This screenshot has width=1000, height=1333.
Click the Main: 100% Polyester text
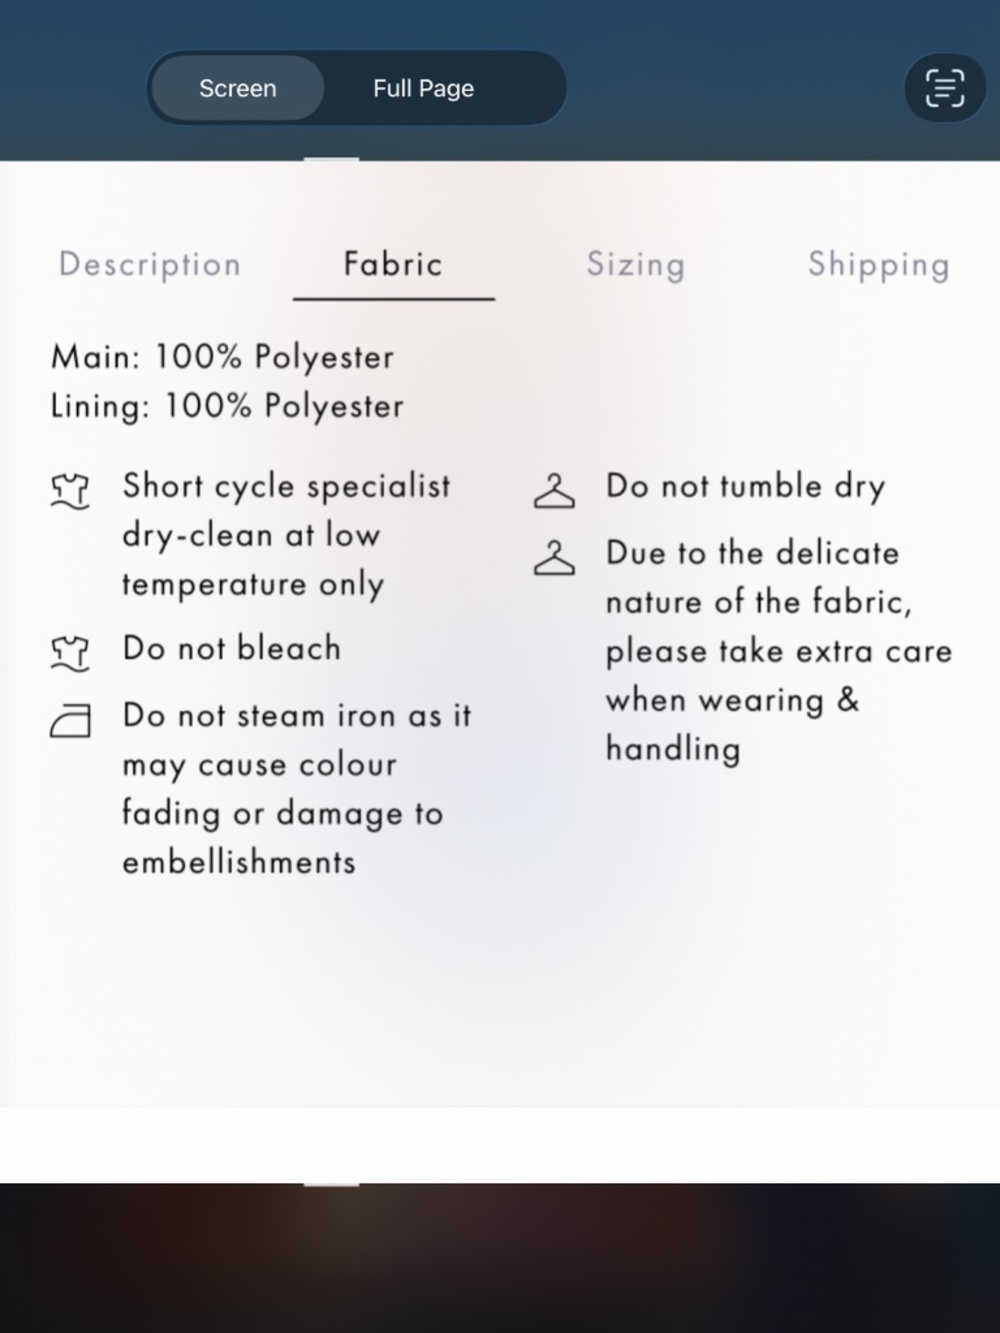[223, 357]
